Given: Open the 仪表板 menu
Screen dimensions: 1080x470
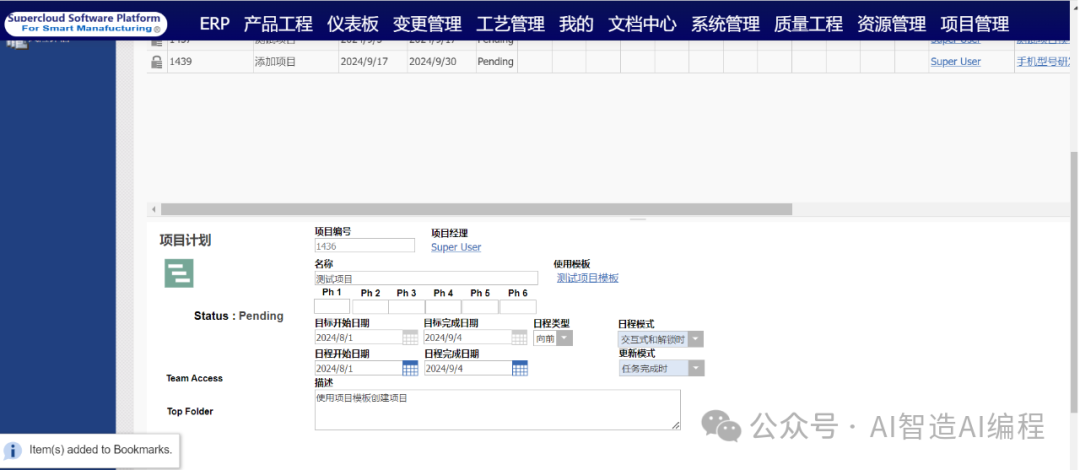Looking at the screenshot, I should pos(353,25).
